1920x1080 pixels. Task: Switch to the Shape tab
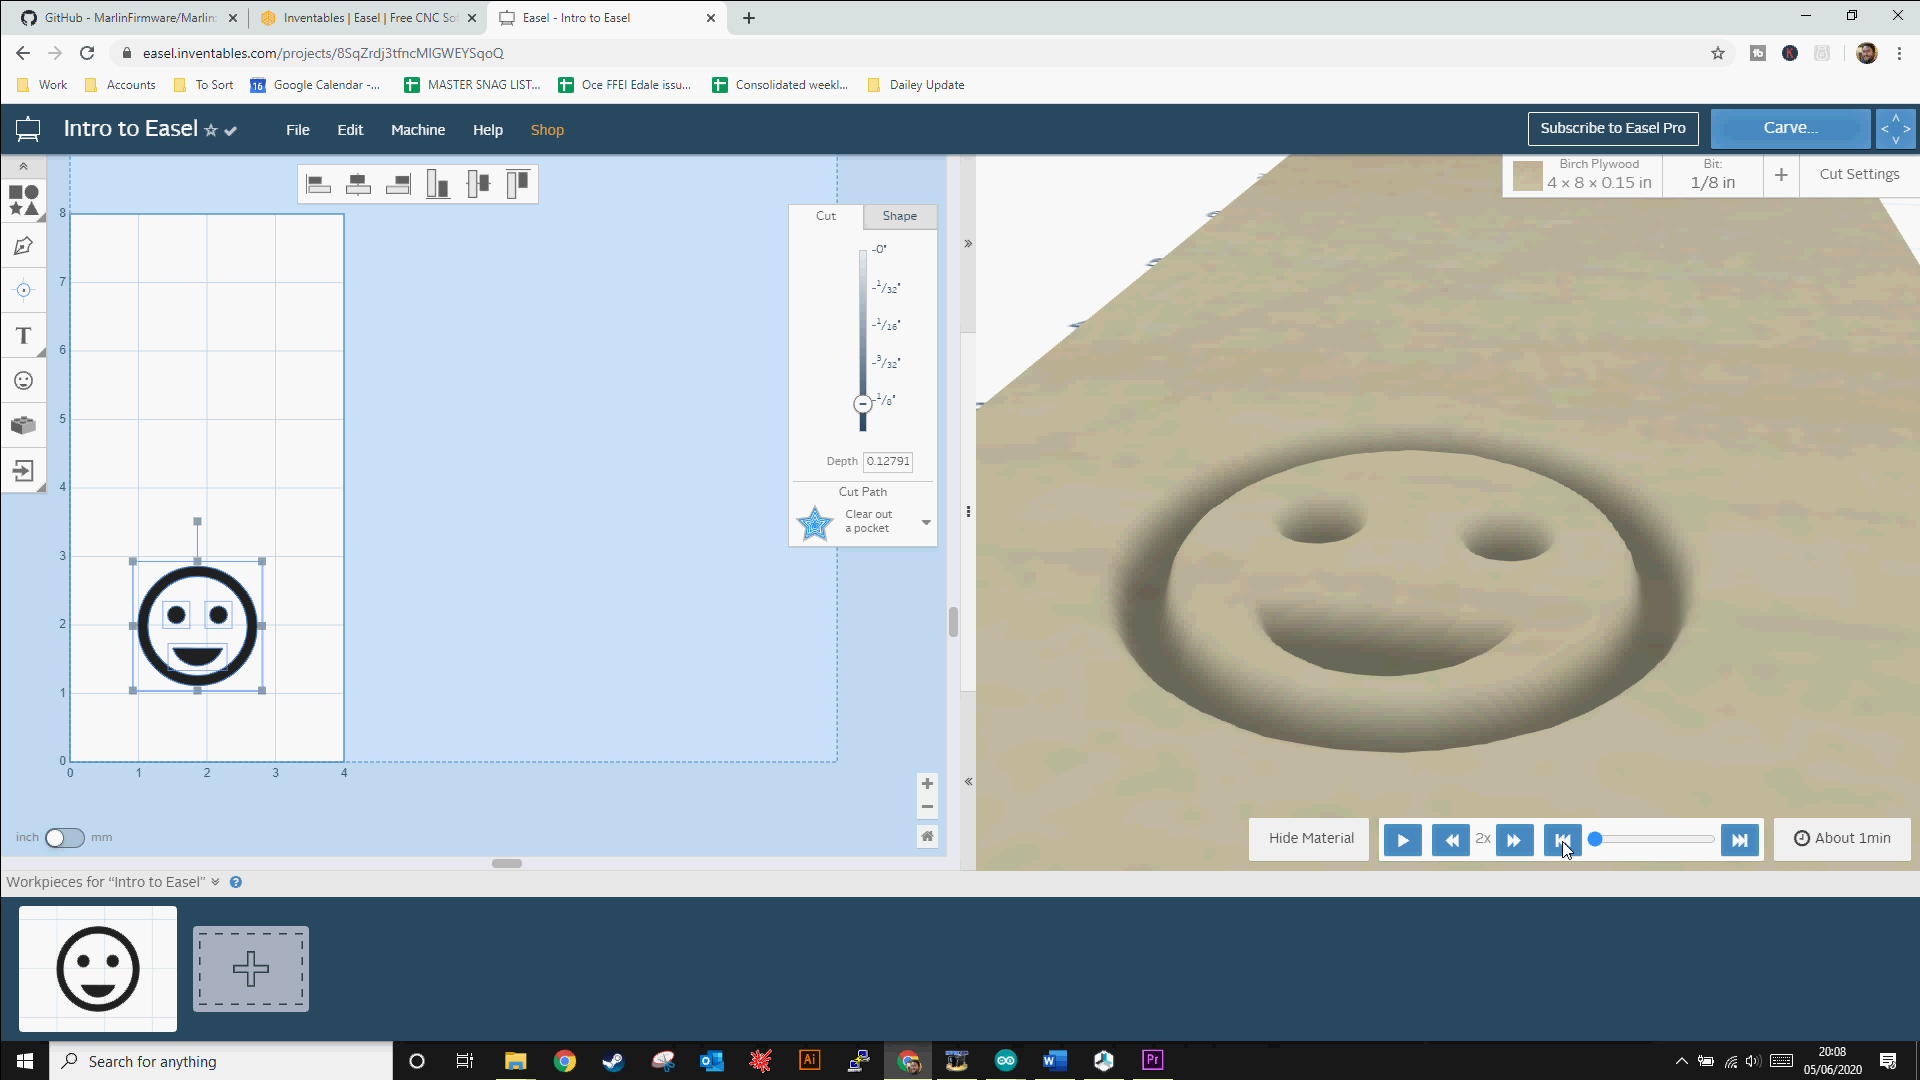coord(899,216)
